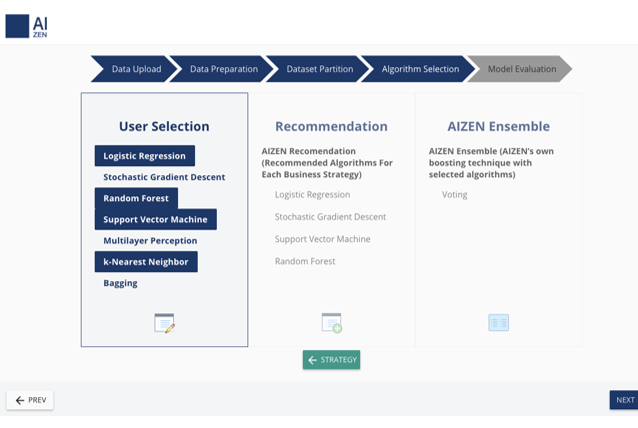This screenshot has width=638, height=428.
Task: Select the Recommendation panel heading
Action: [331, 127]
